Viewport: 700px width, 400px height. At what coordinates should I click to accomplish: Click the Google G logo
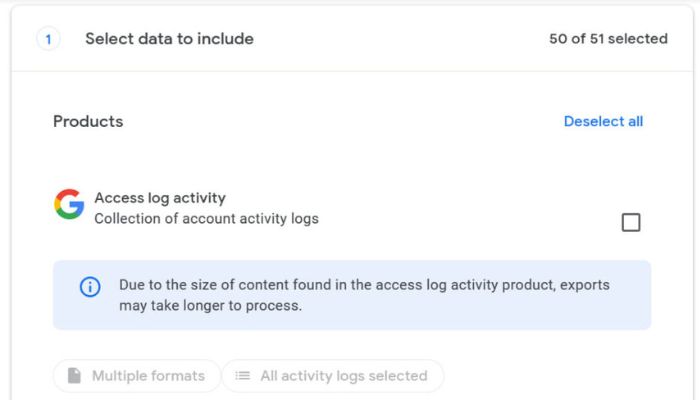click(69, 204)
